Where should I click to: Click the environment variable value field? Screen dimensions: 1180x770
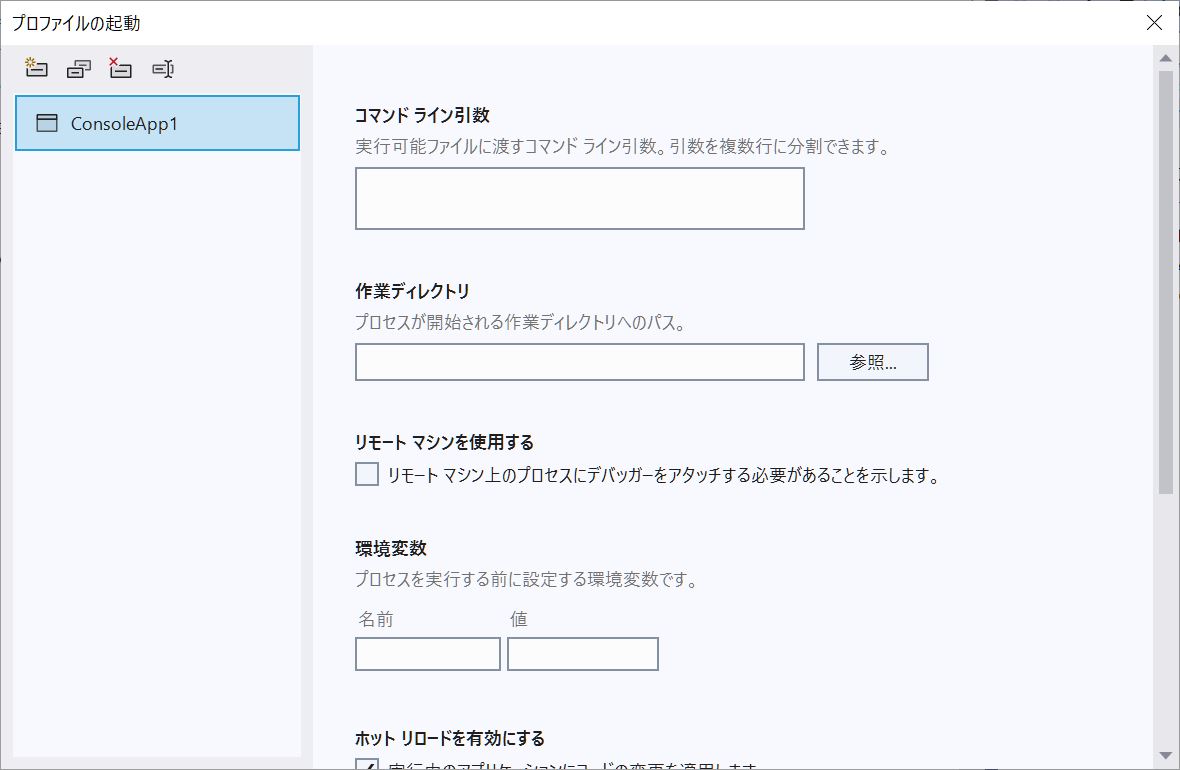582,653
